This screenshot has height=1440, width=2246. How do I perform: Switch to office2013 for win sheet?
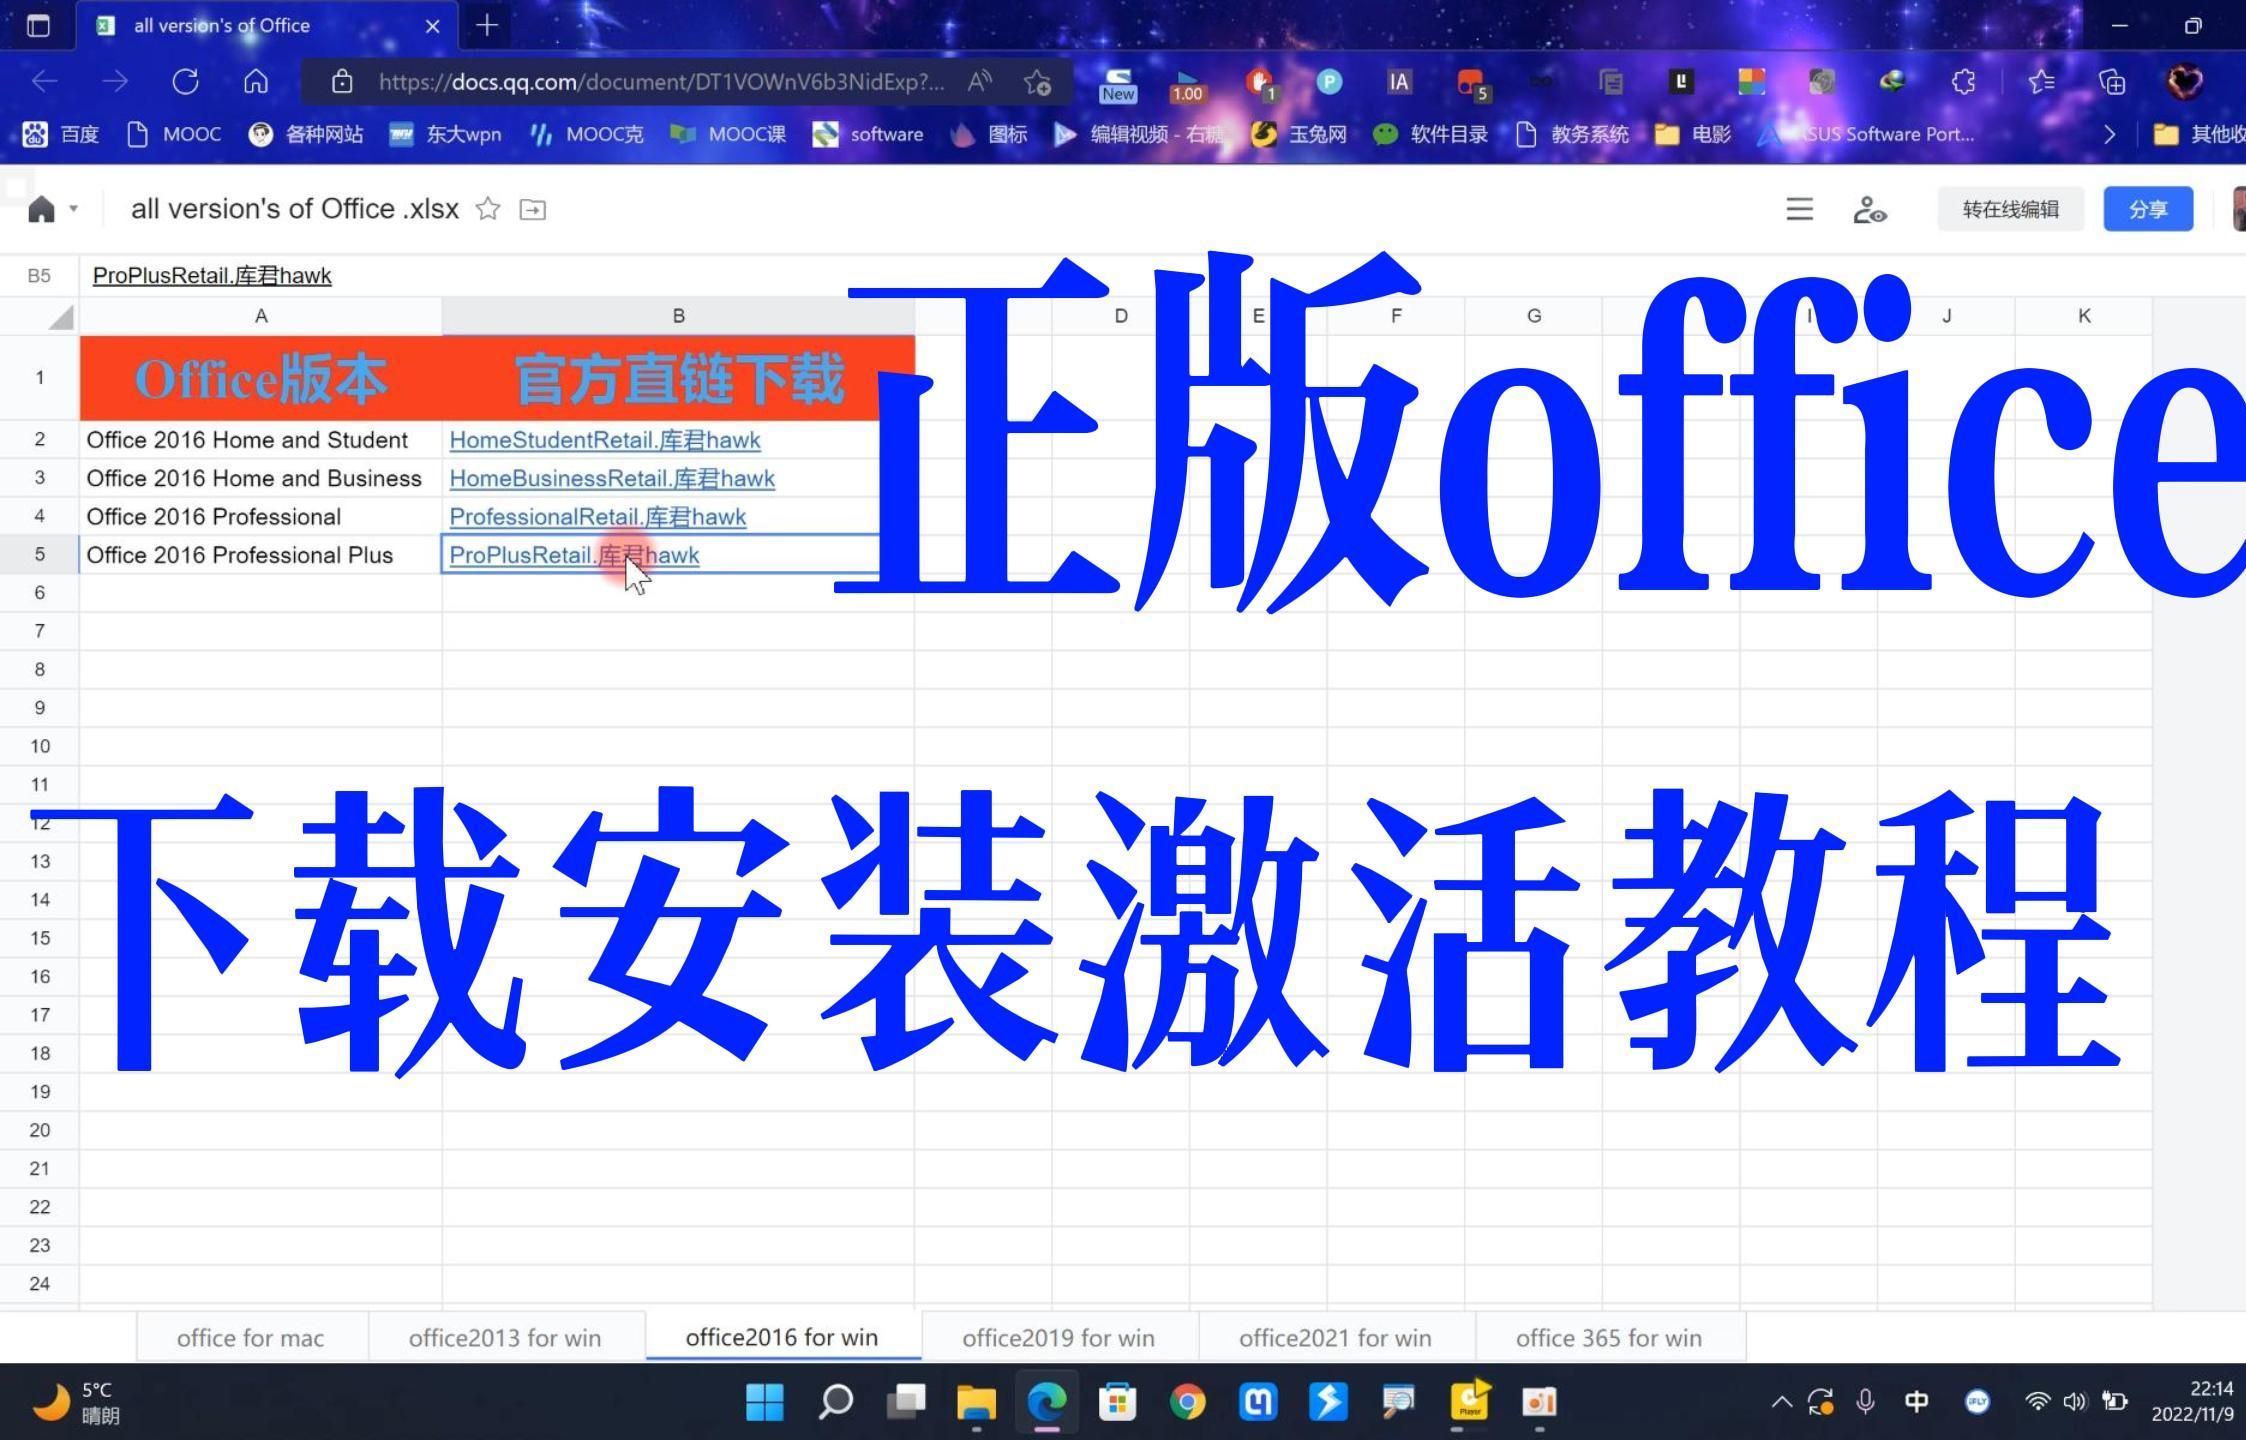(x=505, y=1338)
